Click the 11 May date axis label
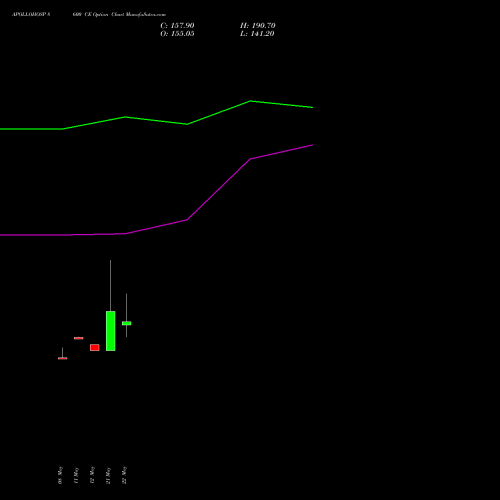Image resolution: width=500 pixels, height=500 pixels. pyautogui.click(x=76, y=475)
